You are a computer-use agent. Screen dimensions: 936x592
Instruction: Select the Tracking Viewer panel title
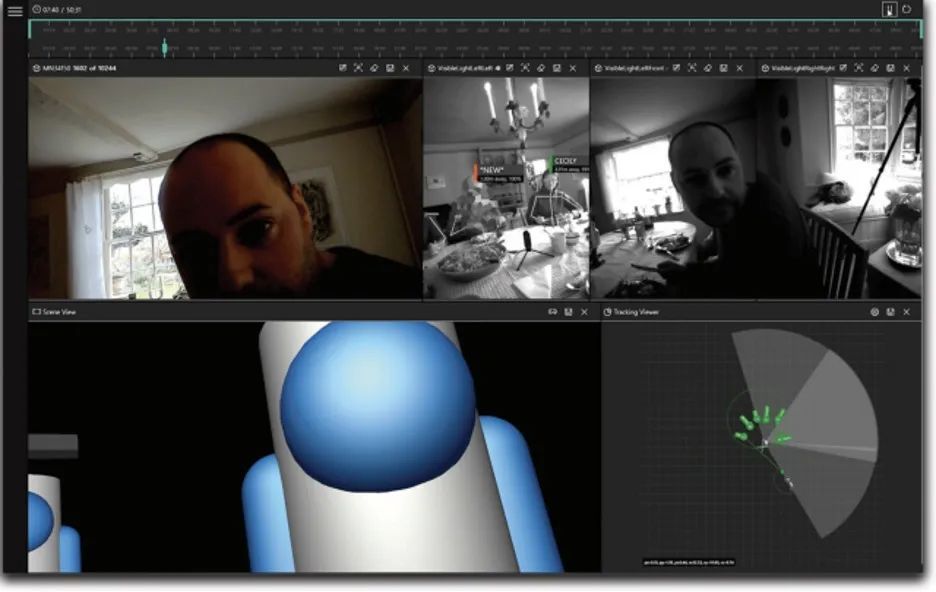point(636,312)
